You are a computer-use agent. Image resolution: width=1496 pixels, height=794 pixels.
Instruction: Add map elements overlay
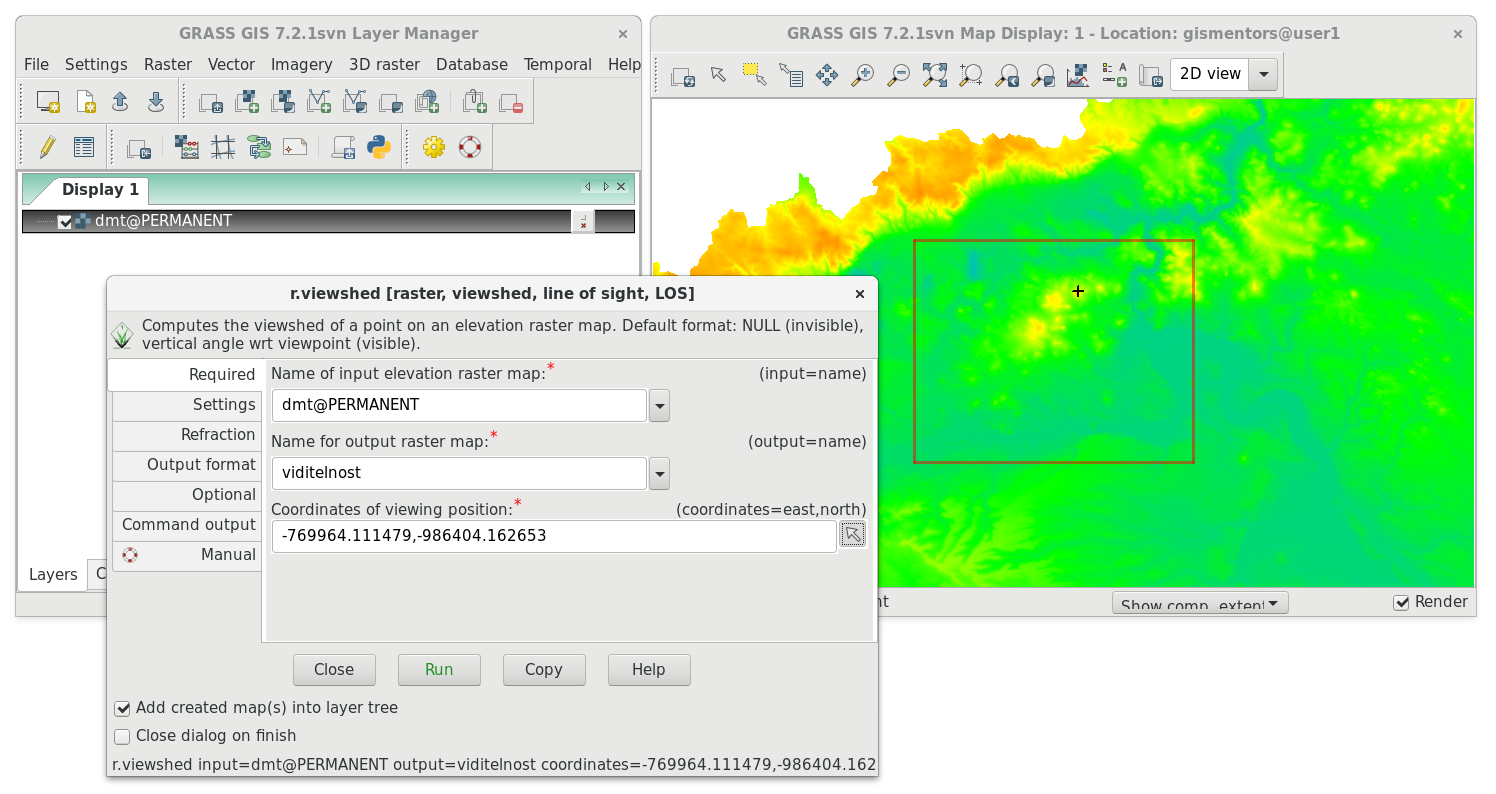[x=1114, y=75]
